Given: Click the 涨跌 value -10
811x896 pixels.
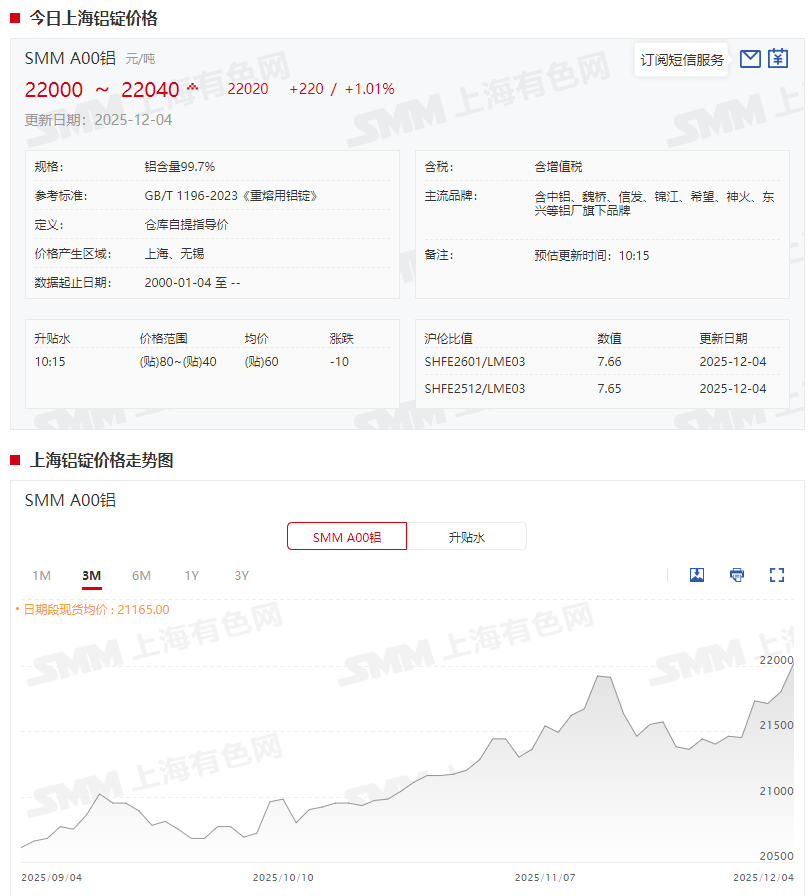Looking at the screenshot, I should [x=339, y=362].
